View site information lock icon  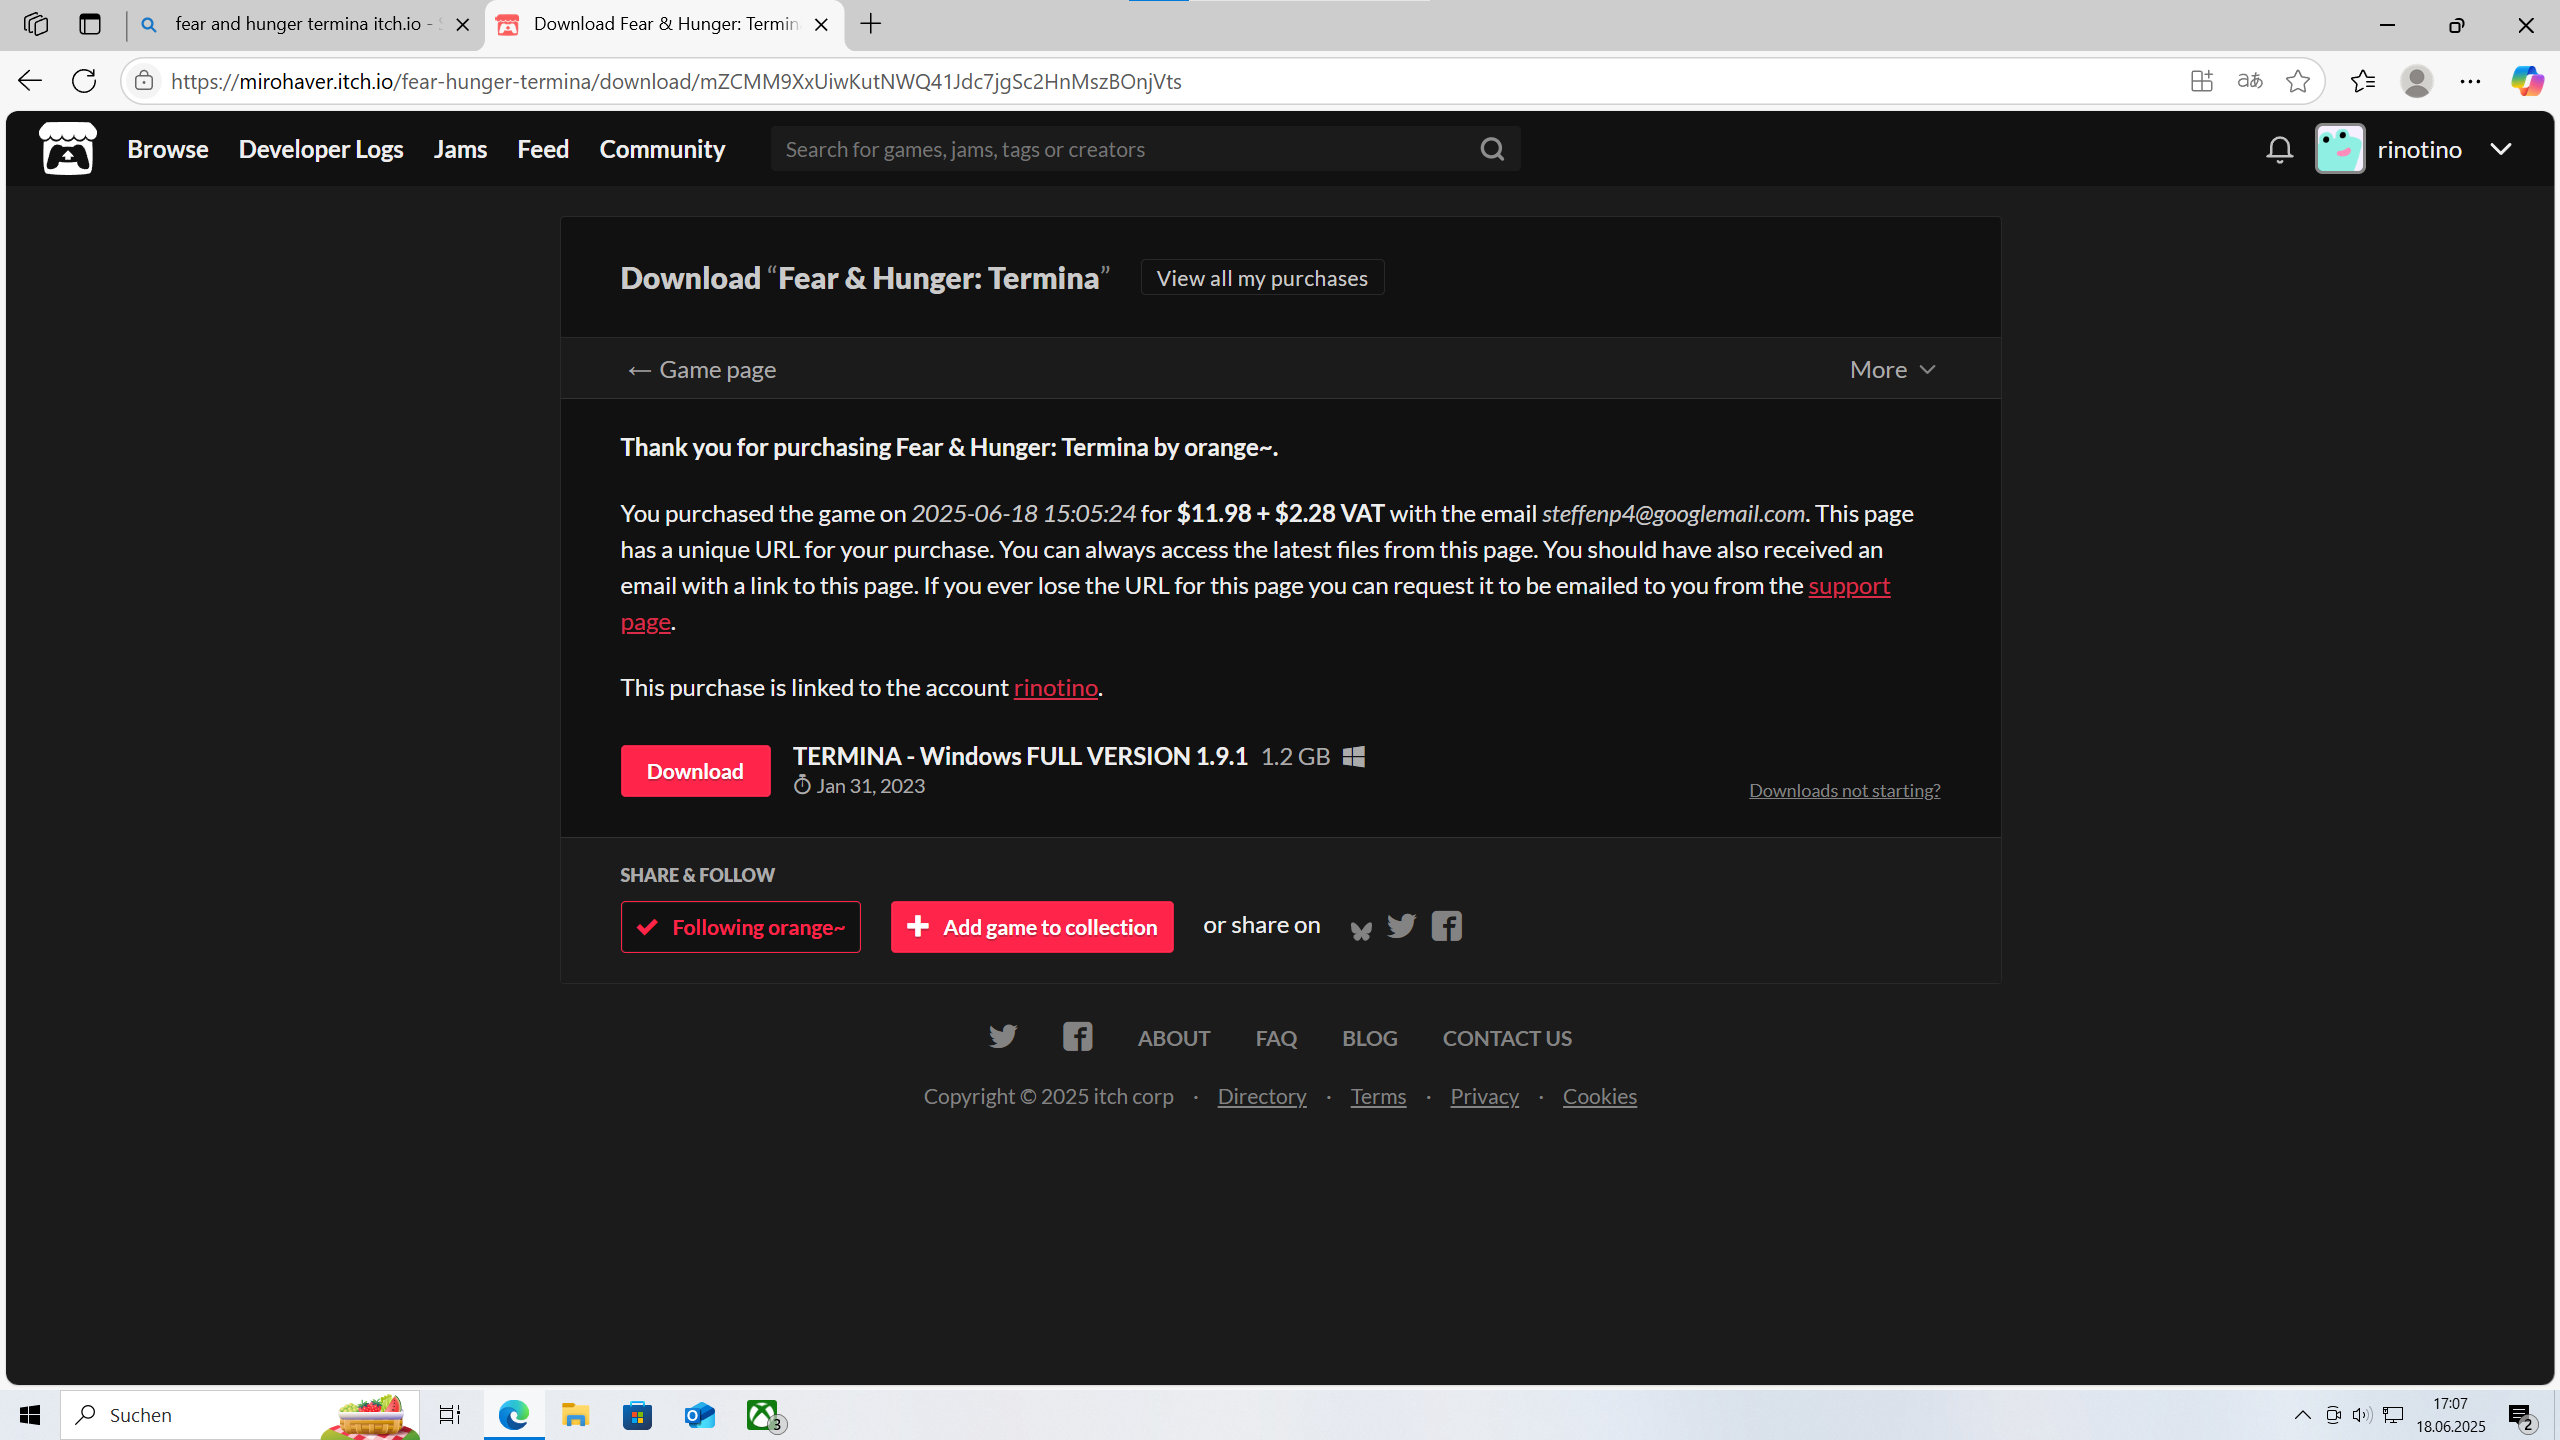coord(144,81)
